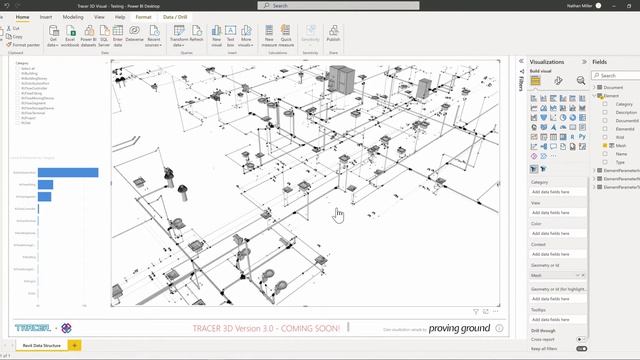Open More visuals dropdown
This screenshot has height=360, width=640.
pyautogui.click(x=246, y=36)
